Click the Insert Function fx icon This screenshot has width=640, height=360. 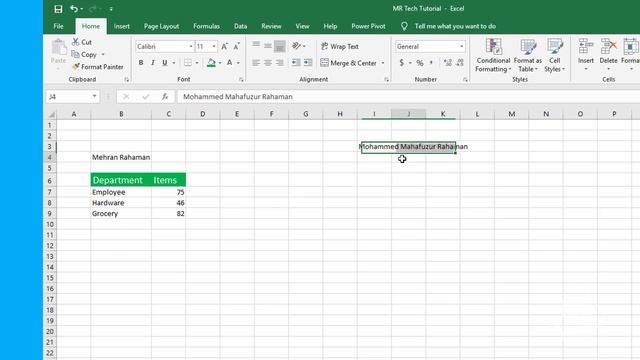pyautogui.click(x=164, y=97)
